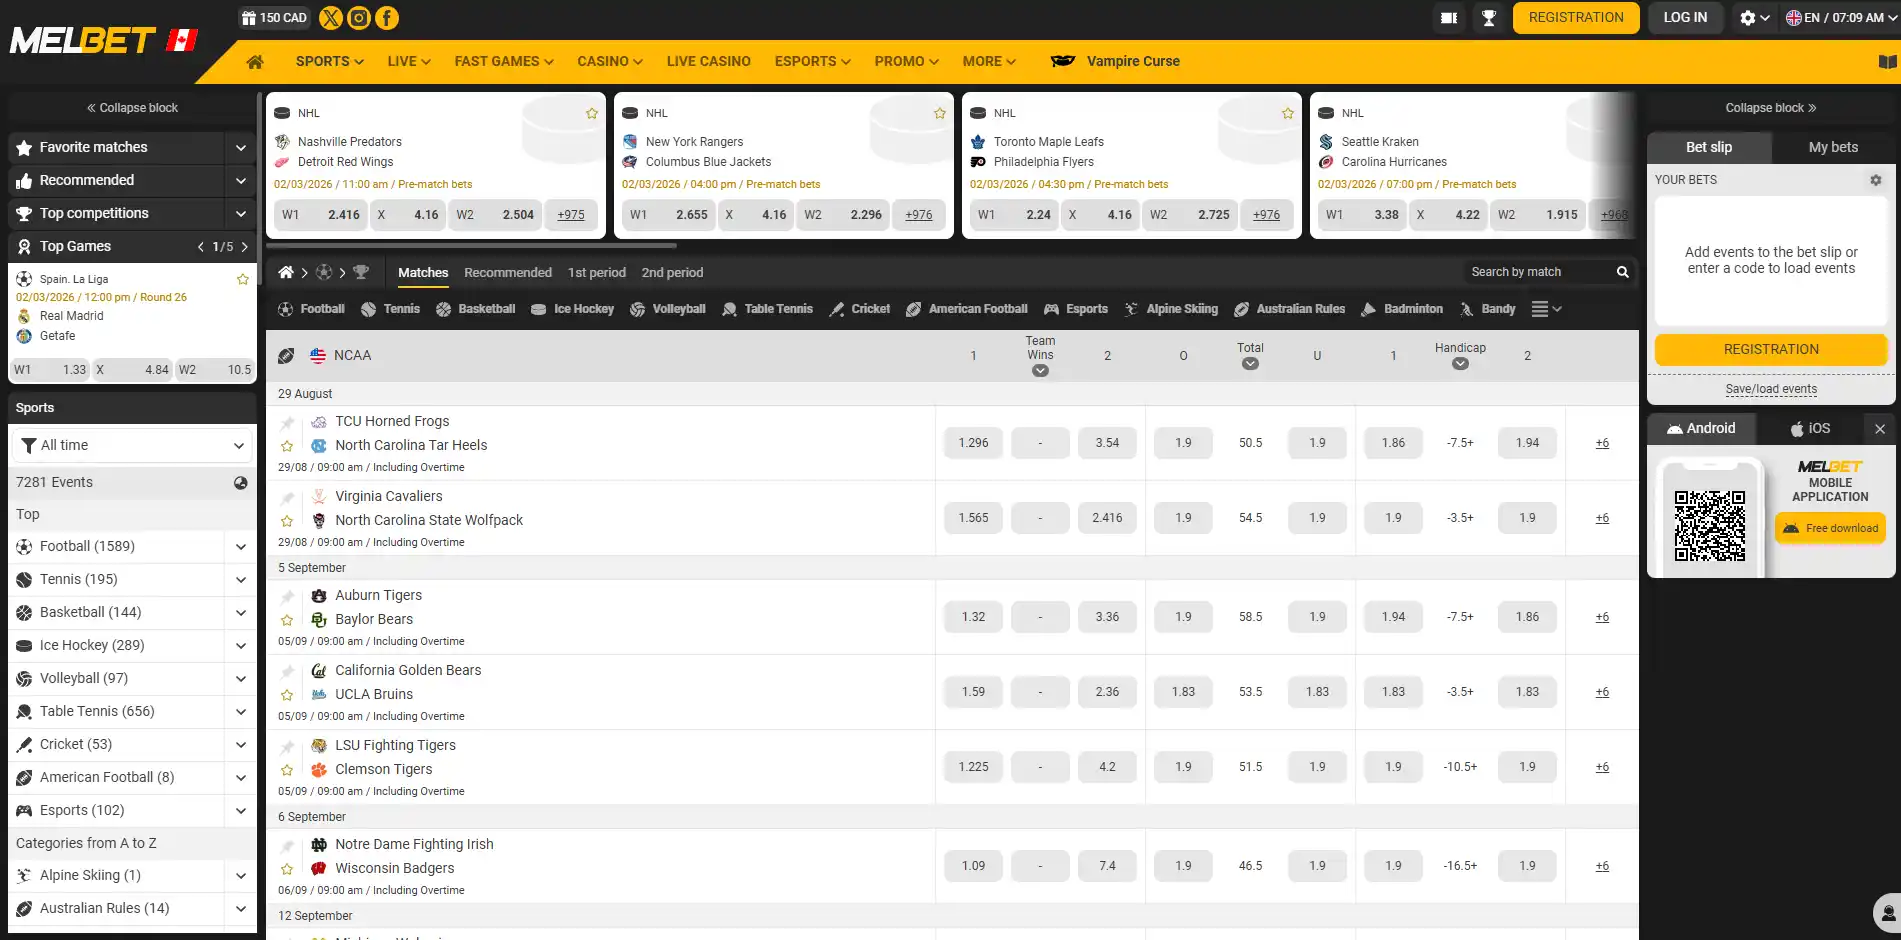1901x940 pixels.
Task: Open +6 markets for TCU Horned Frogs
Action: click(1602, 443)
